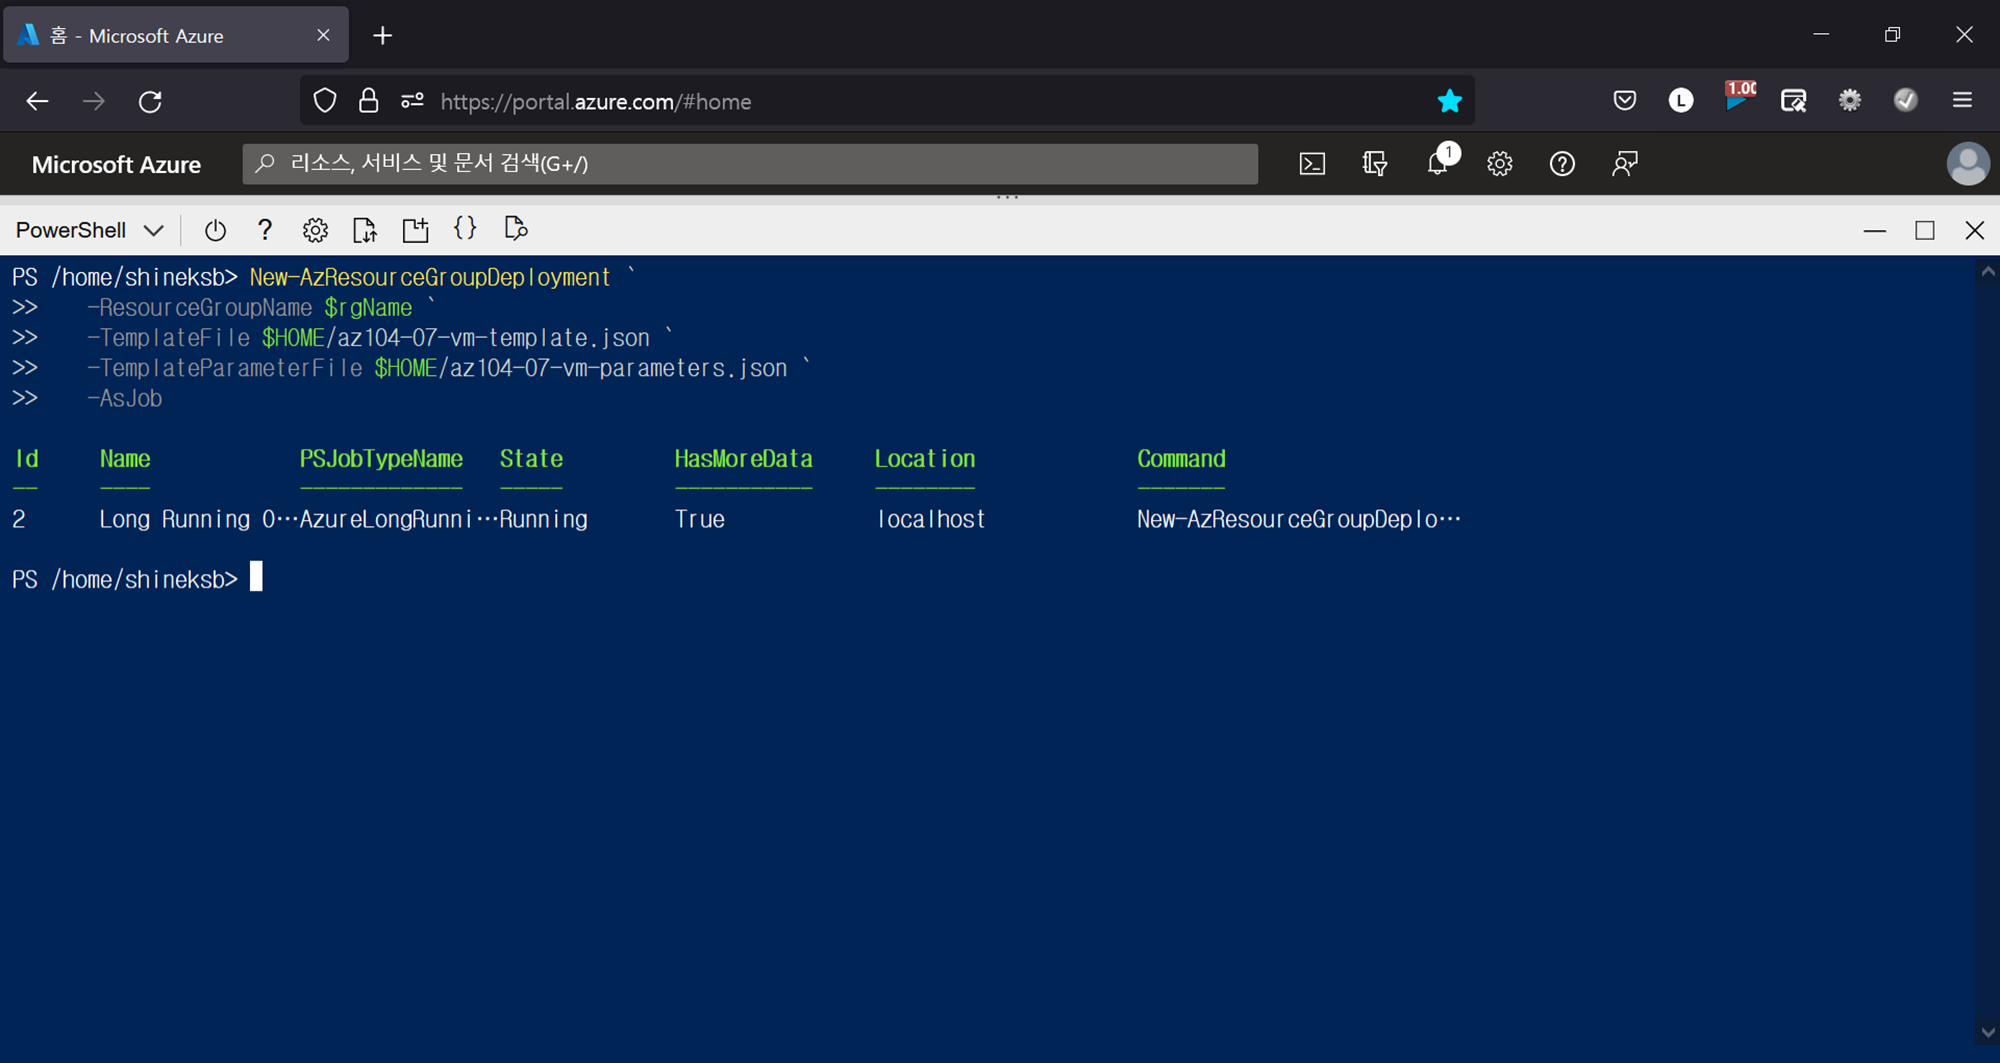Click the 'Running' state value
The image size is (2000, 1063).
(544, 519)
